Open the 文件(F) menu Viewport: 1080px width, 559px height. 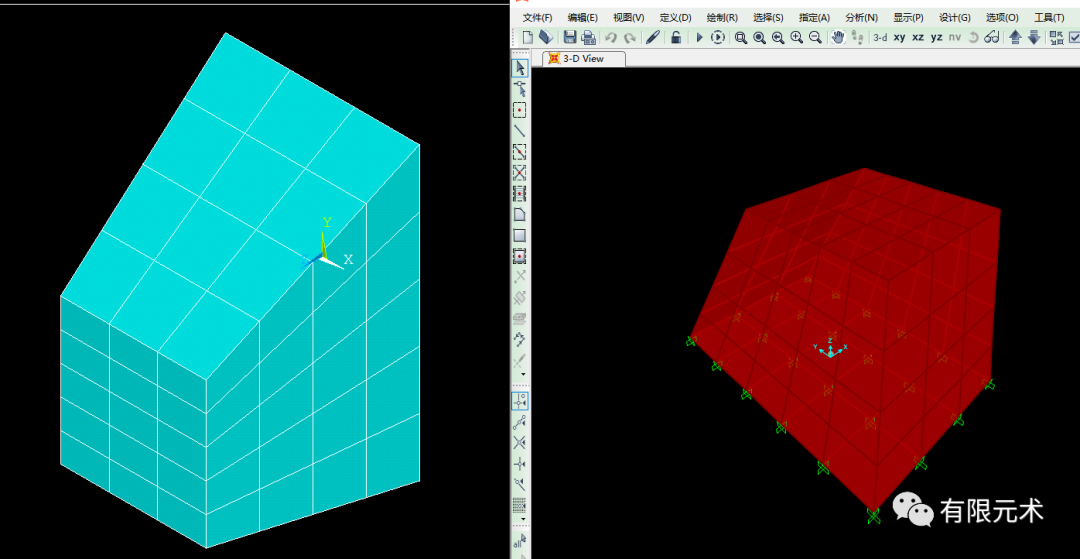pos(537,17)
